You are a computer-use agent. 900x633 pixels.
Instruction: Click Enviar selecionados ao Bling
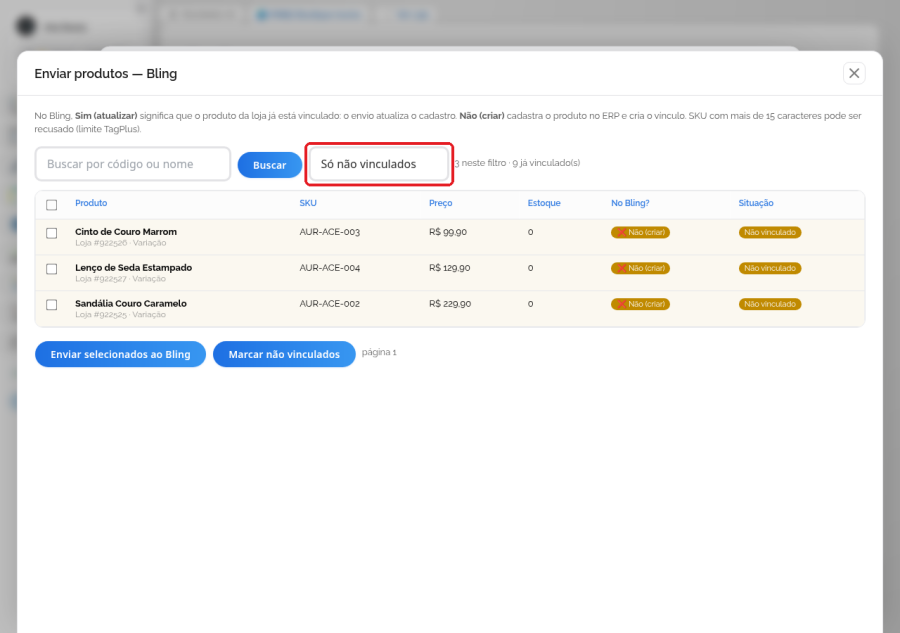click(x=121, y=354)
